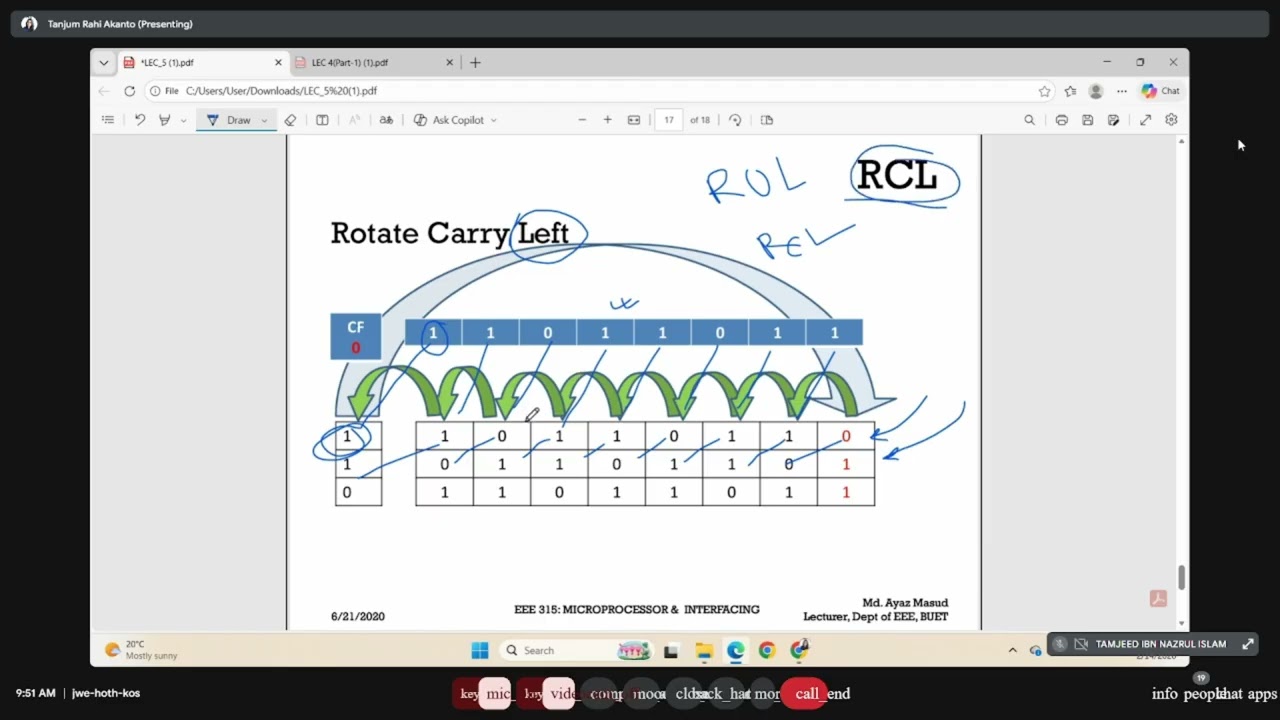Click the Adobe Acrobat floating icon
The height and width of the screenshot is (720, 1280).
[x=1158, y=598]
